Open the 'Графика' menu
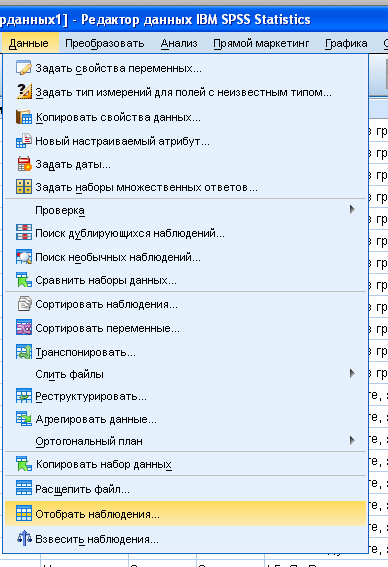The width and height of the screenshot is (388, 567). coord(346,43)
